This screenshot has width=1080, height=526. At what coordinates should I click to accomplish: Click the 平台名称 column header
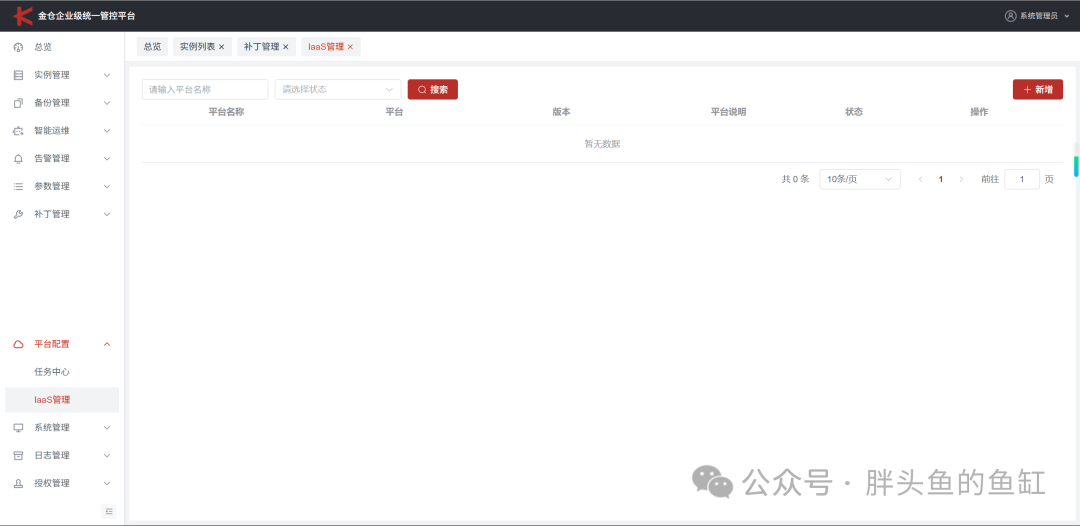point(227,112)
